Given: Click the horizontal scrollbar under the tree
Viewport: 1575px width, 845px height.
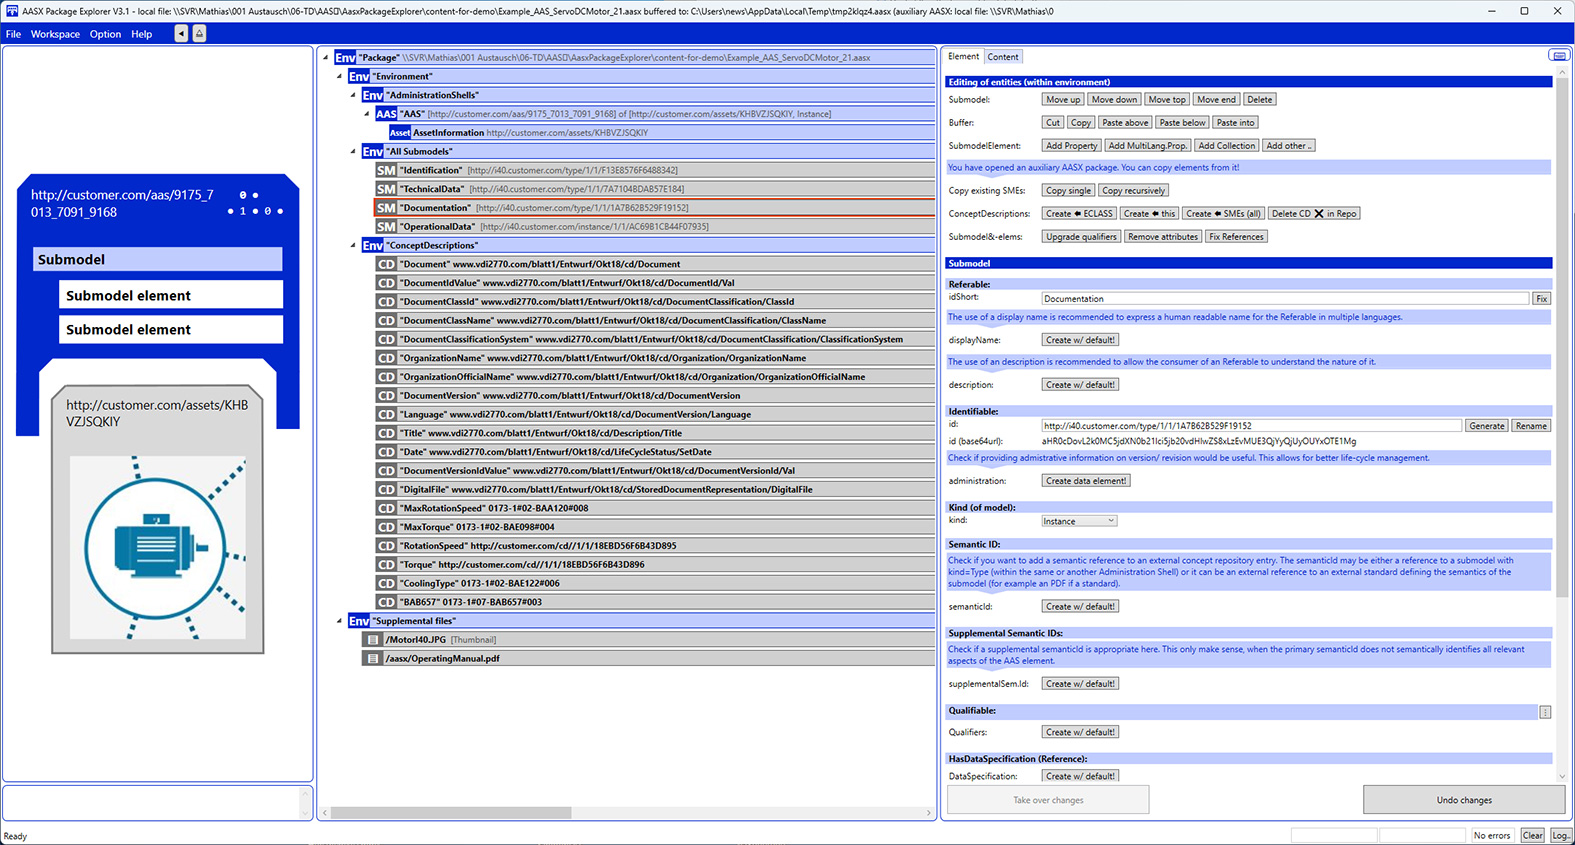Looking at the screenshot, I should coord(451,813).
